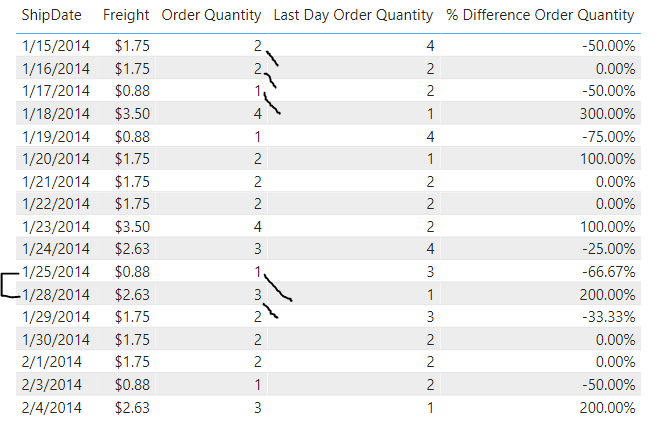Select the freight cell in 1/24/2014 row
657x435 pixels.
133,249
